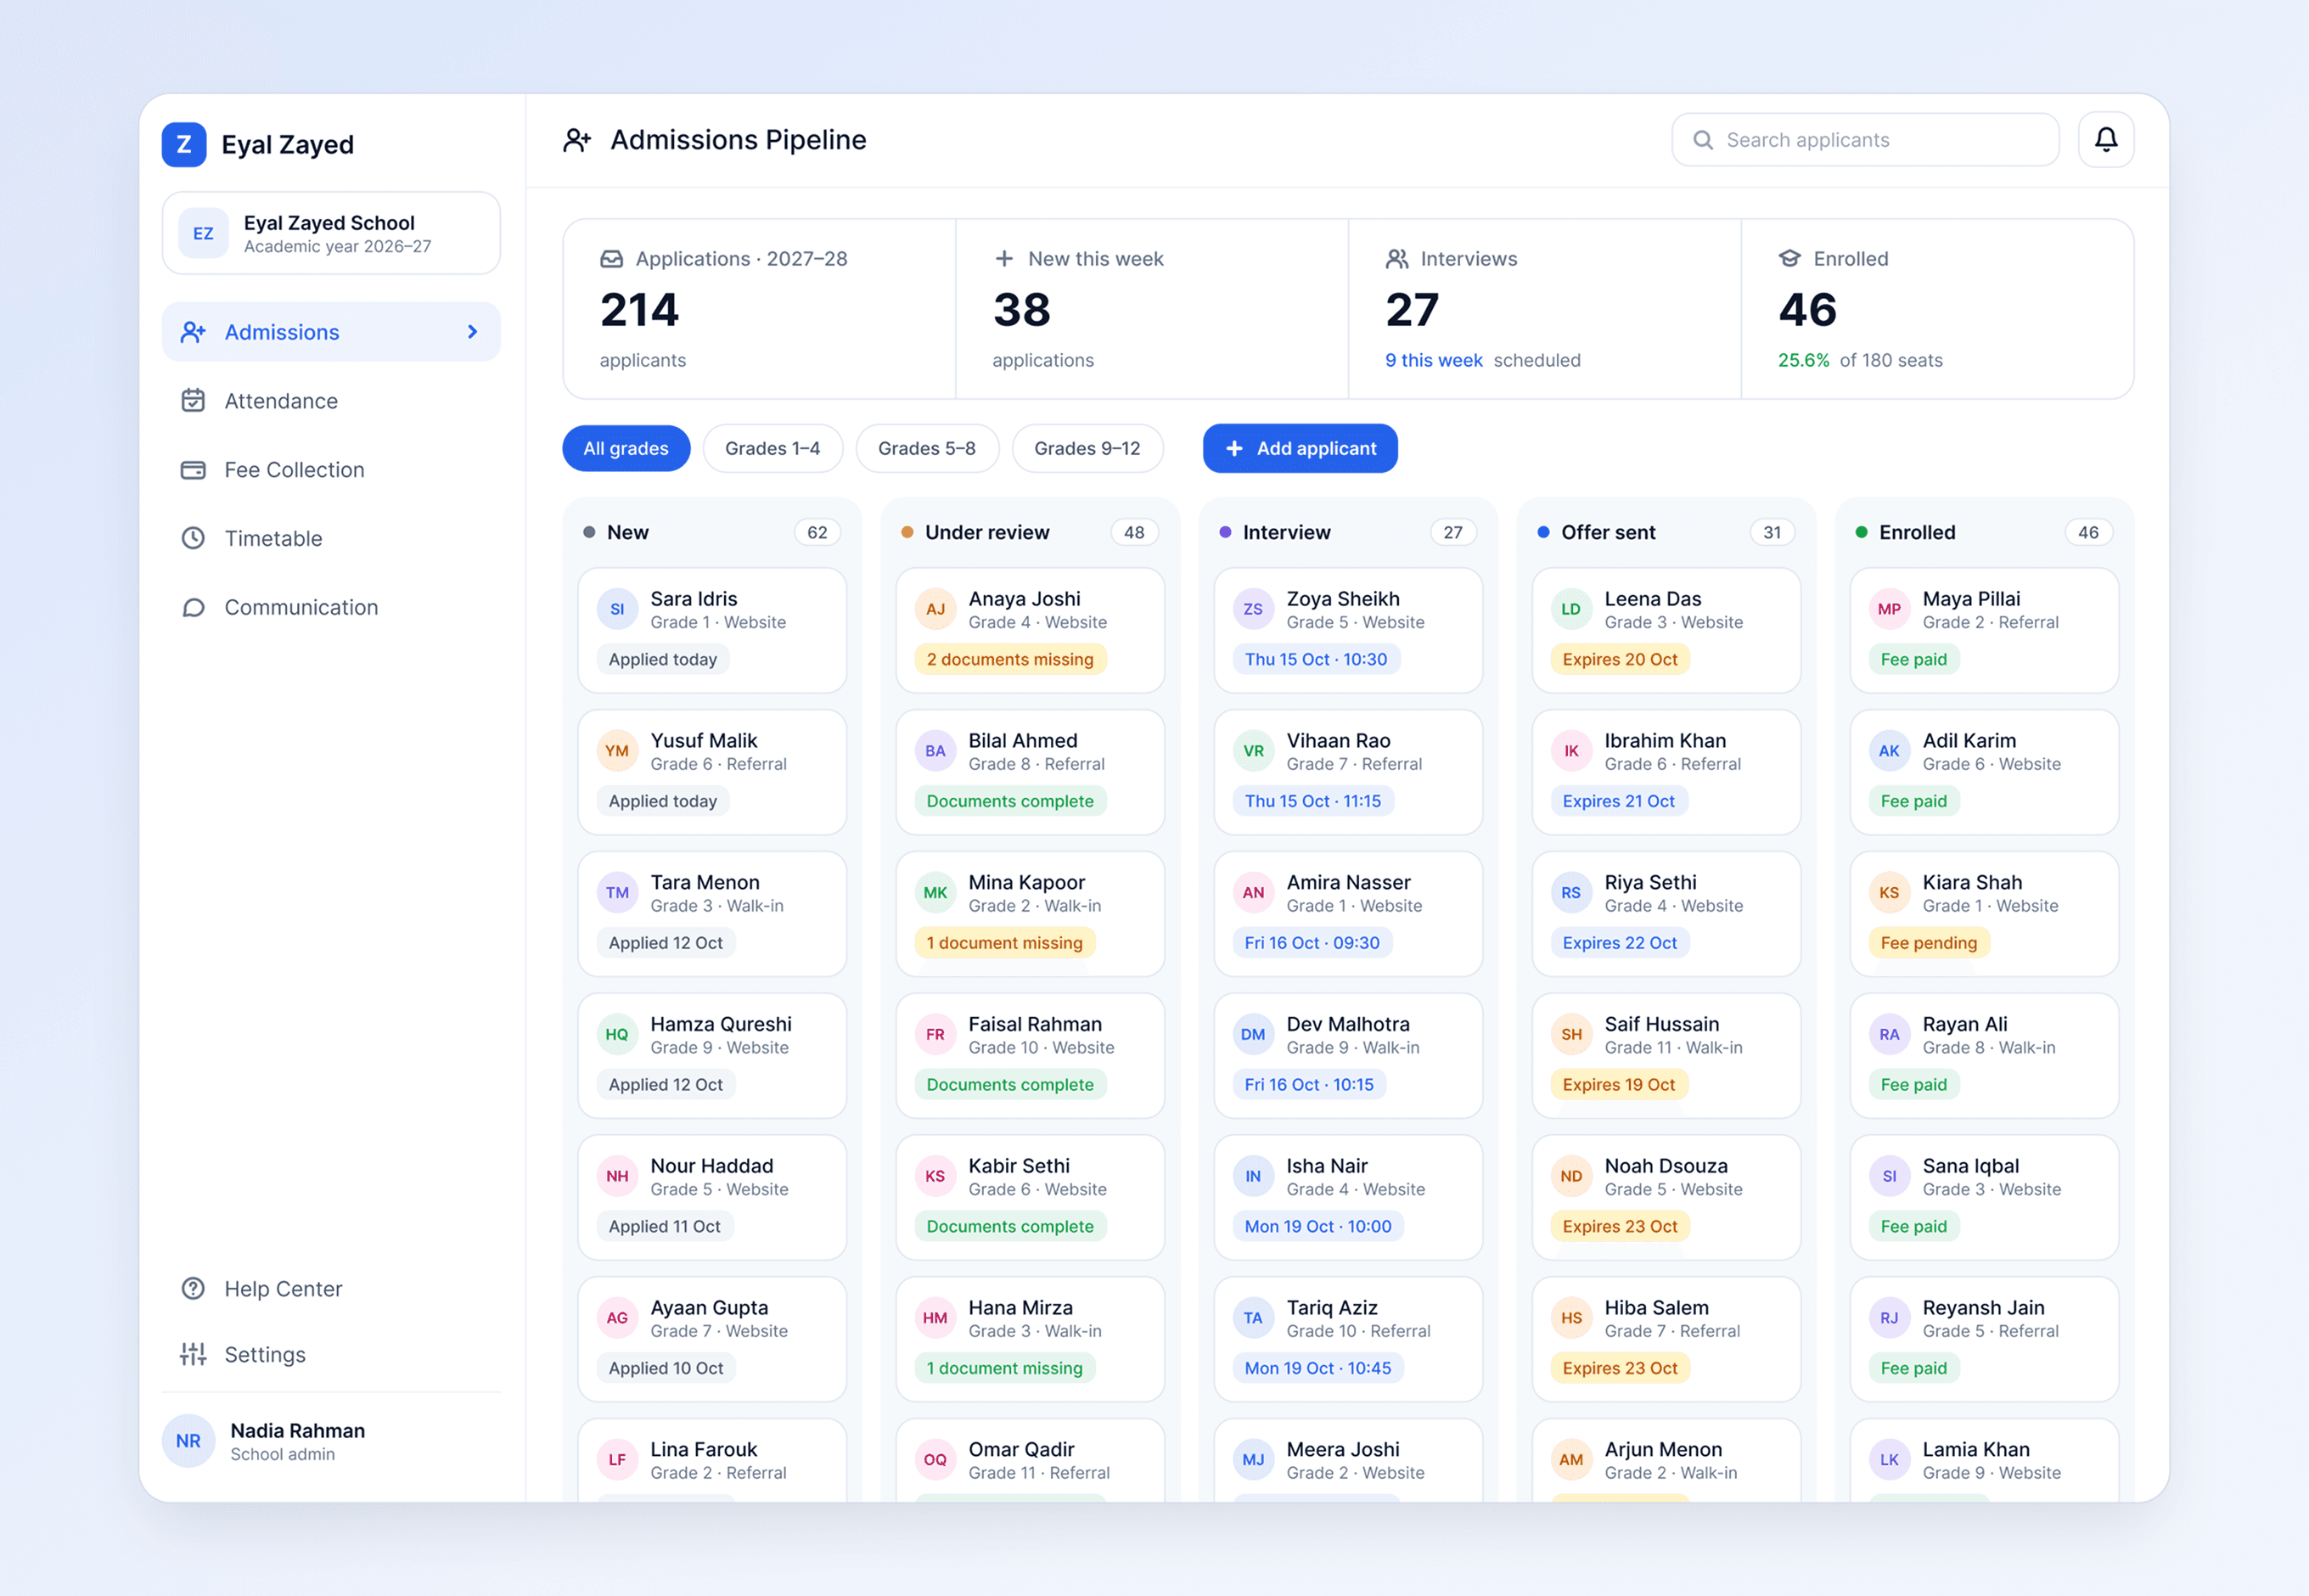The width and height of the screenshot is (2309, 1596).
Task: Click Anaya Joshi's 2 documents missing tag
Action: tap(1010, 660)
